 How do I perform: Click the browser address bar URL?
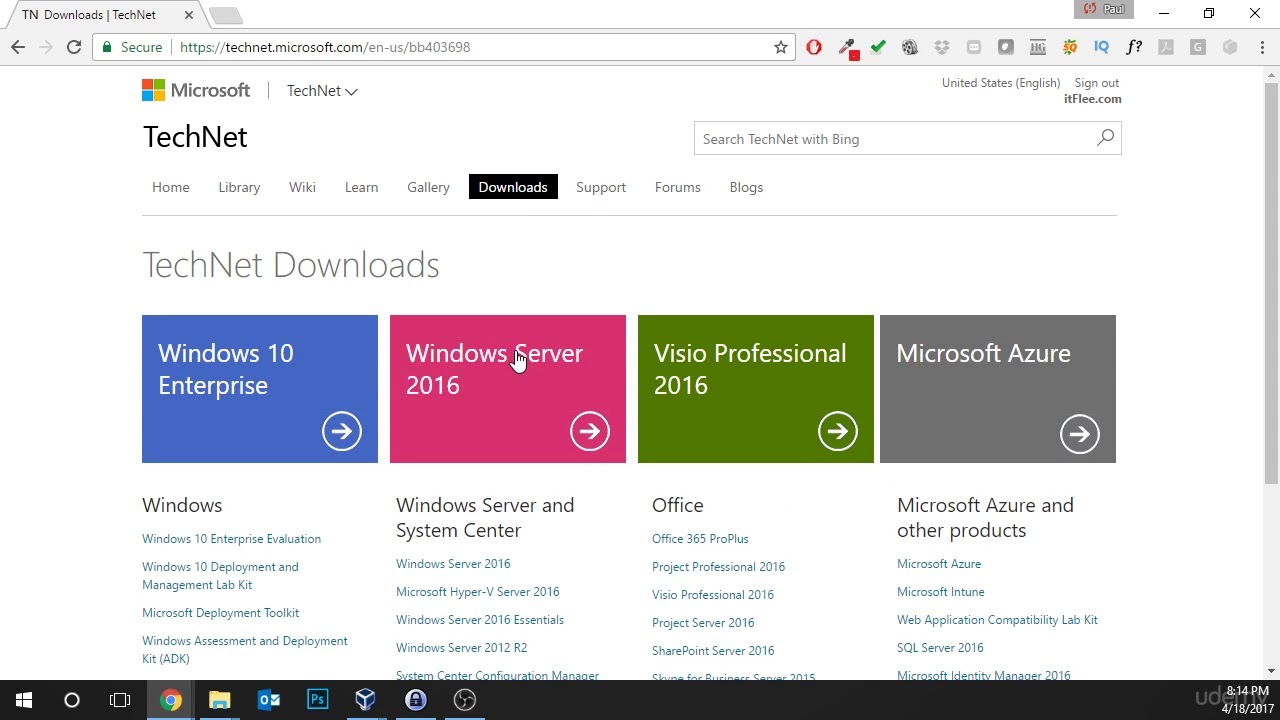coord(325,47)
